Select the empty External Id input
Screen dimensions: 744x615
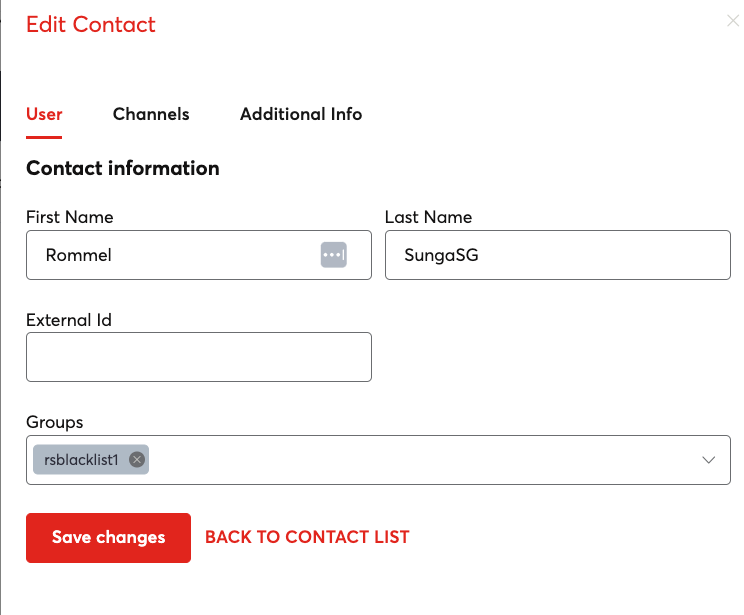198,357
